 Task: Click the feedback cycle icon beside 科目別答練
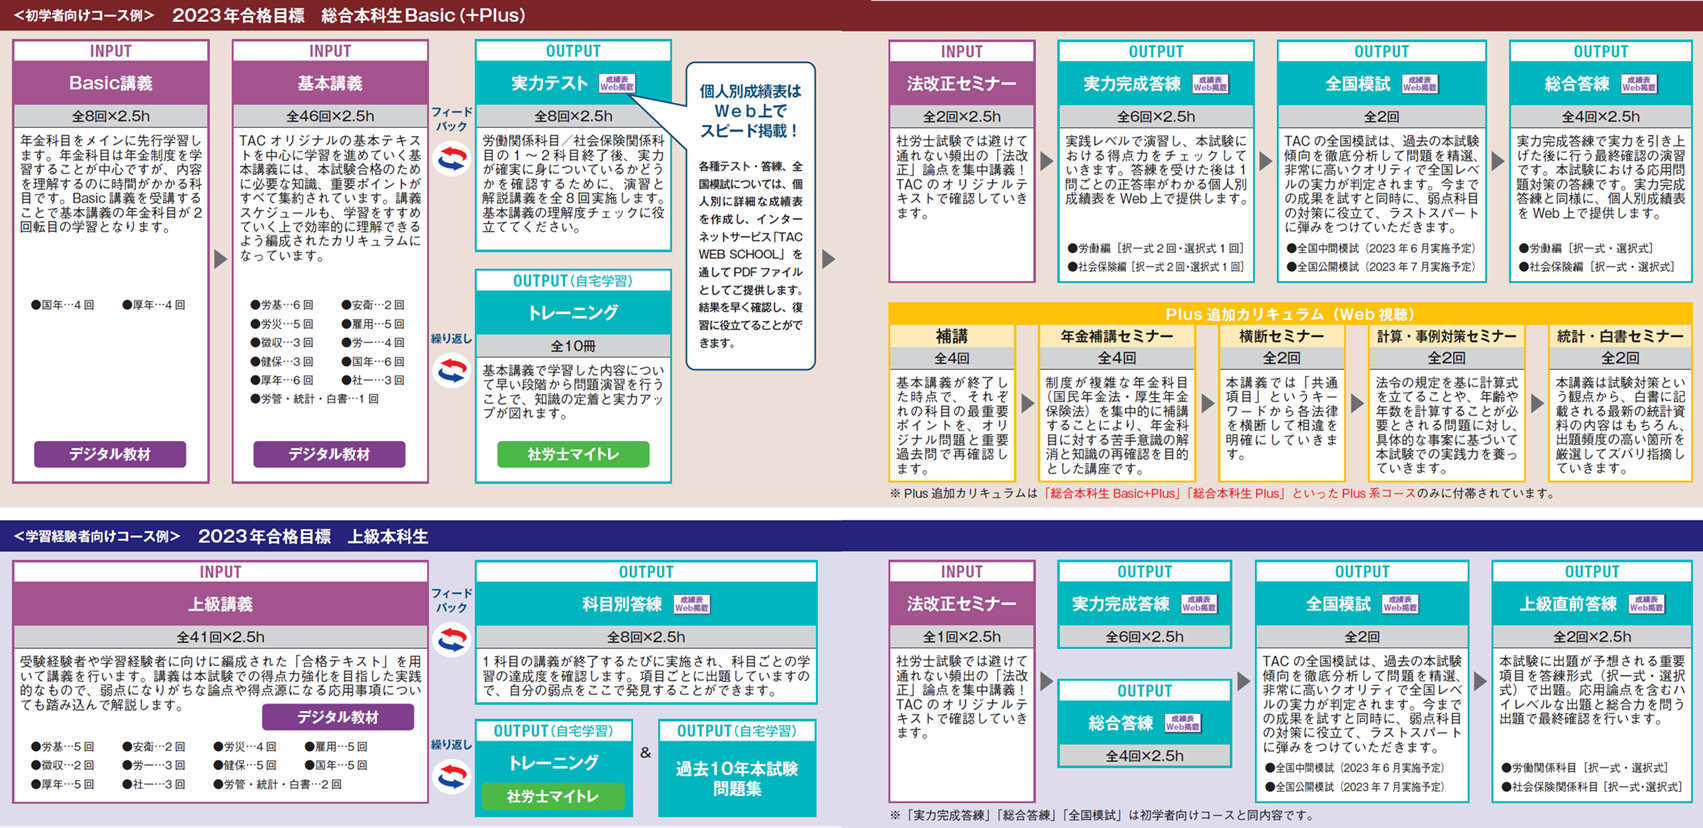coord(452,639)
